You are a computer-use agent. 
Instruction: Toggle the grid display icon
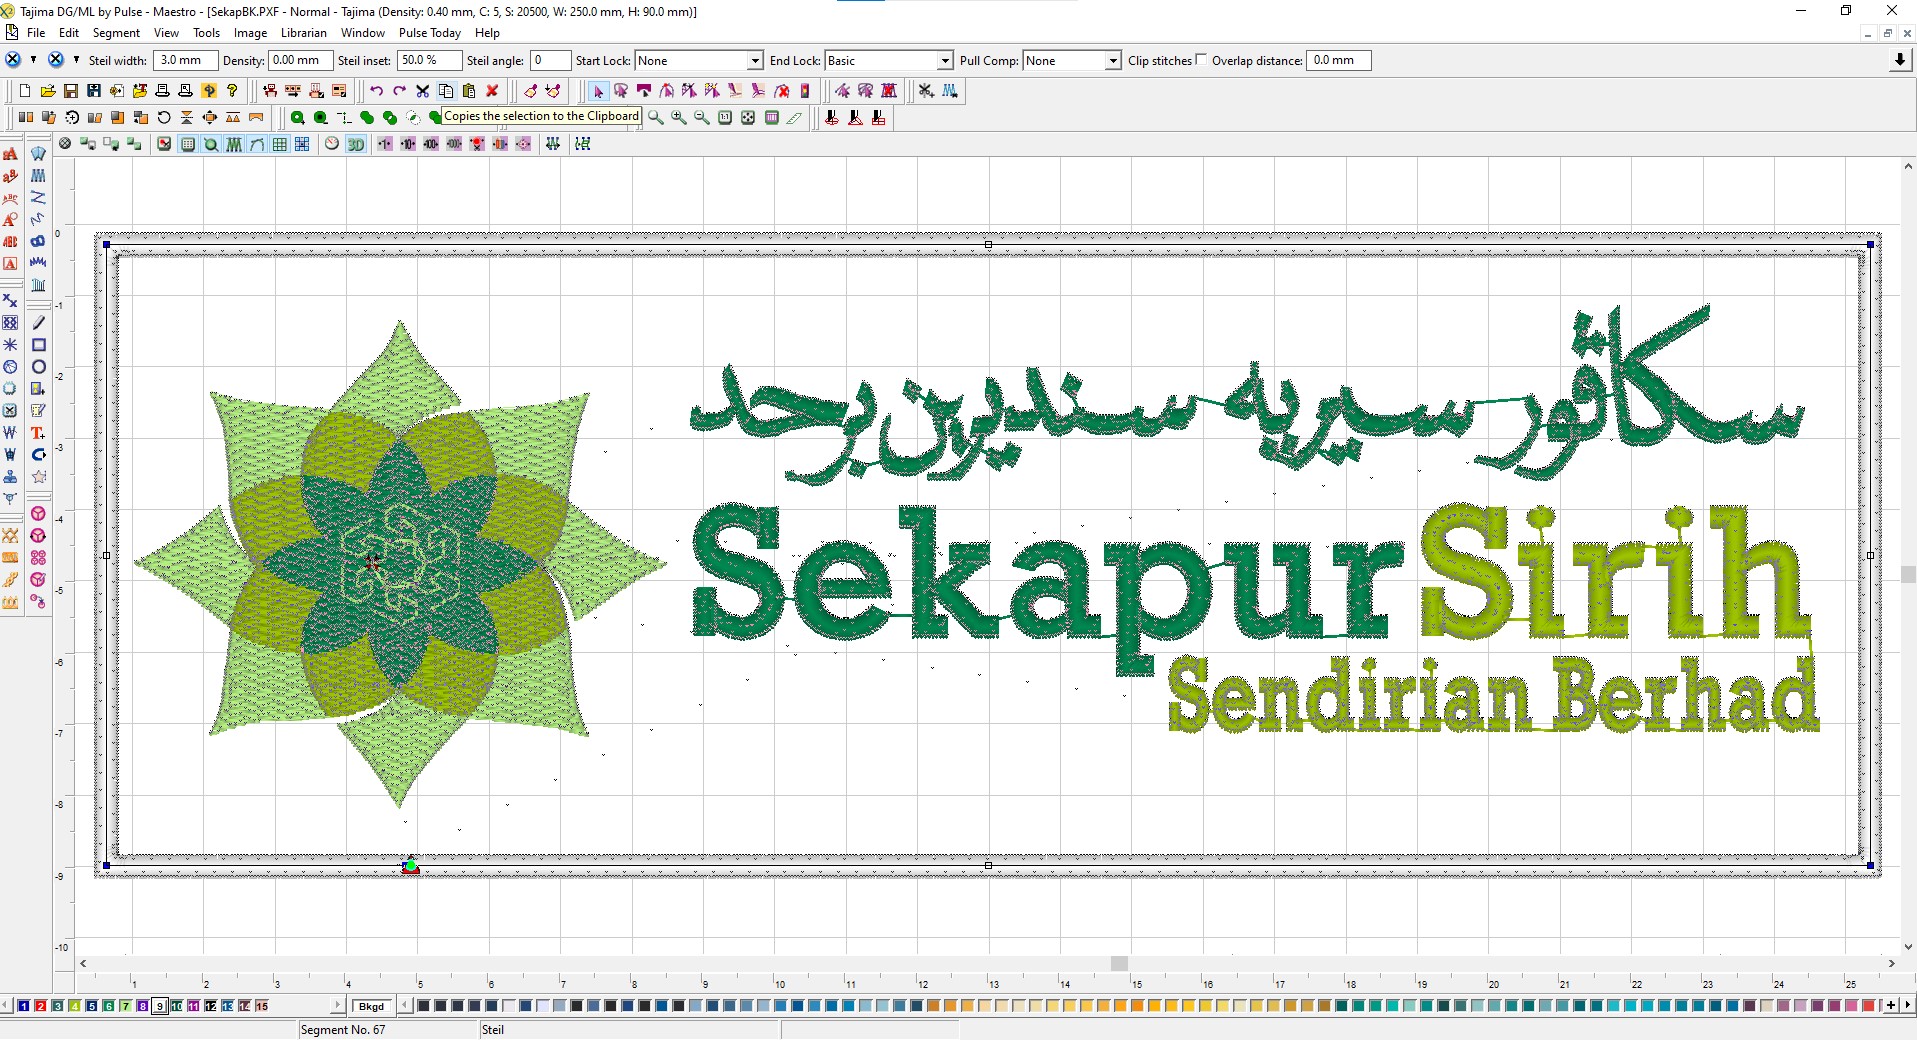(280, 144)
